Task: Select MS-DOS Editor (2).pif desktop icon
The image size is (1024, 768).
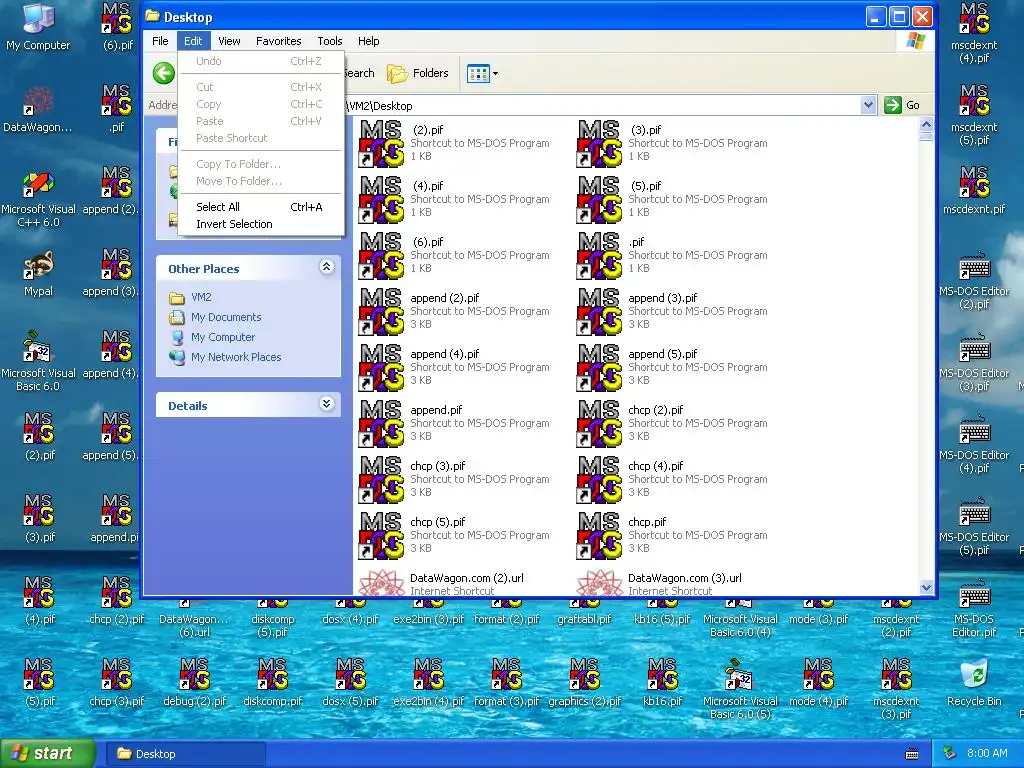Action: point(974,280)
